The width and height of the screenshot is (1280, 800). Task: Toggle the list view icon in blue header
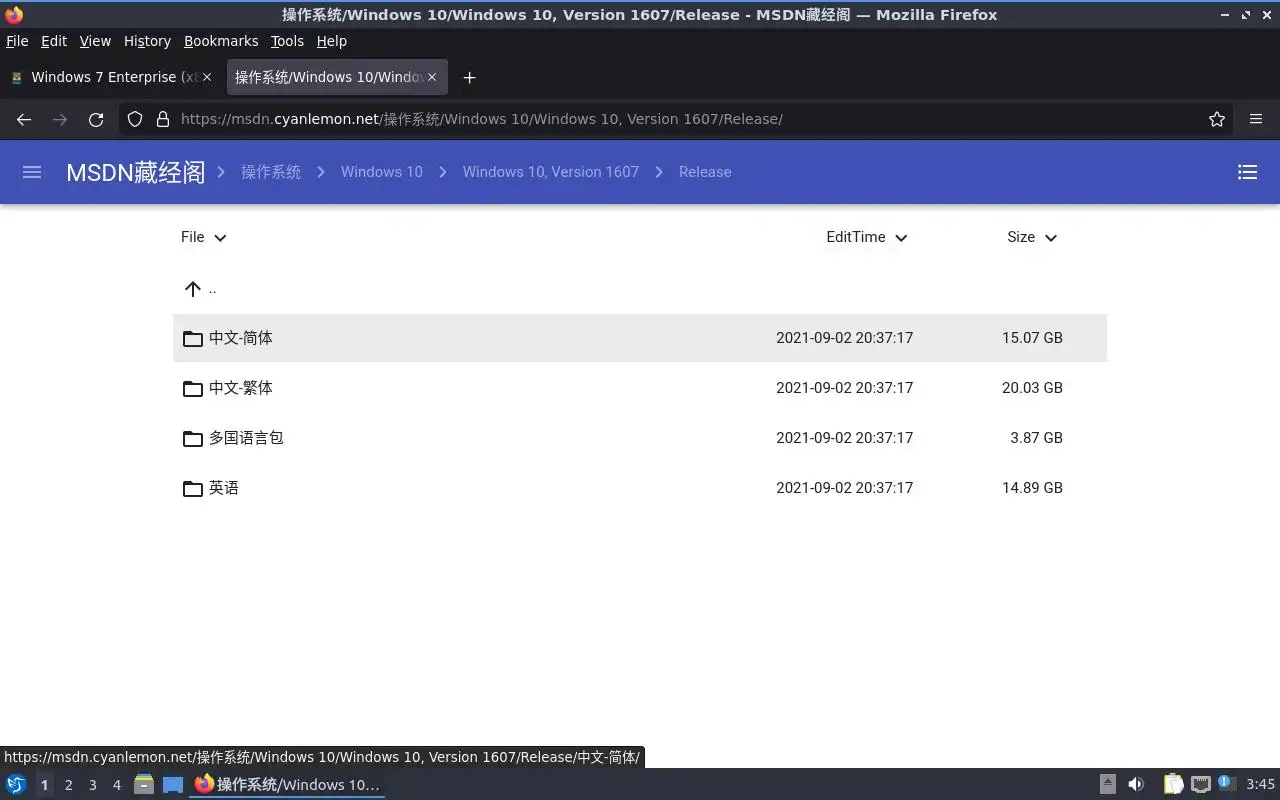(x=1247, y=172)
